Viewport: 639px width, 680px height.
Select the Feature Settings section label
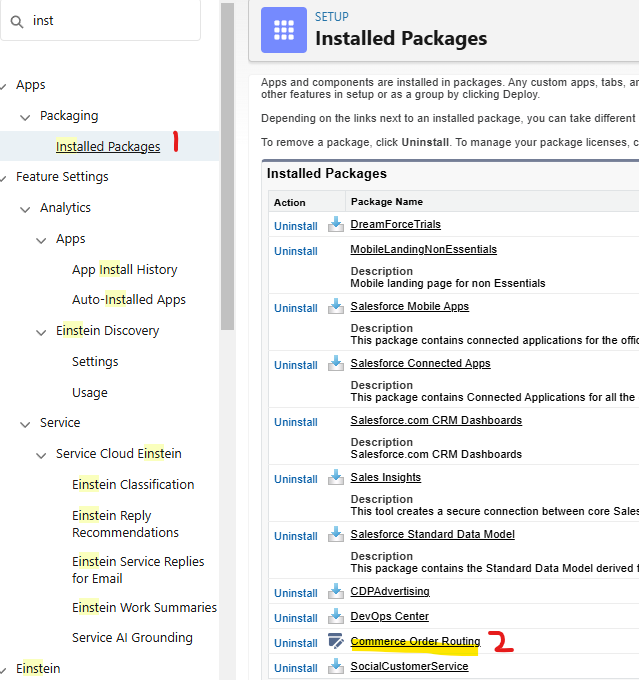62,177
